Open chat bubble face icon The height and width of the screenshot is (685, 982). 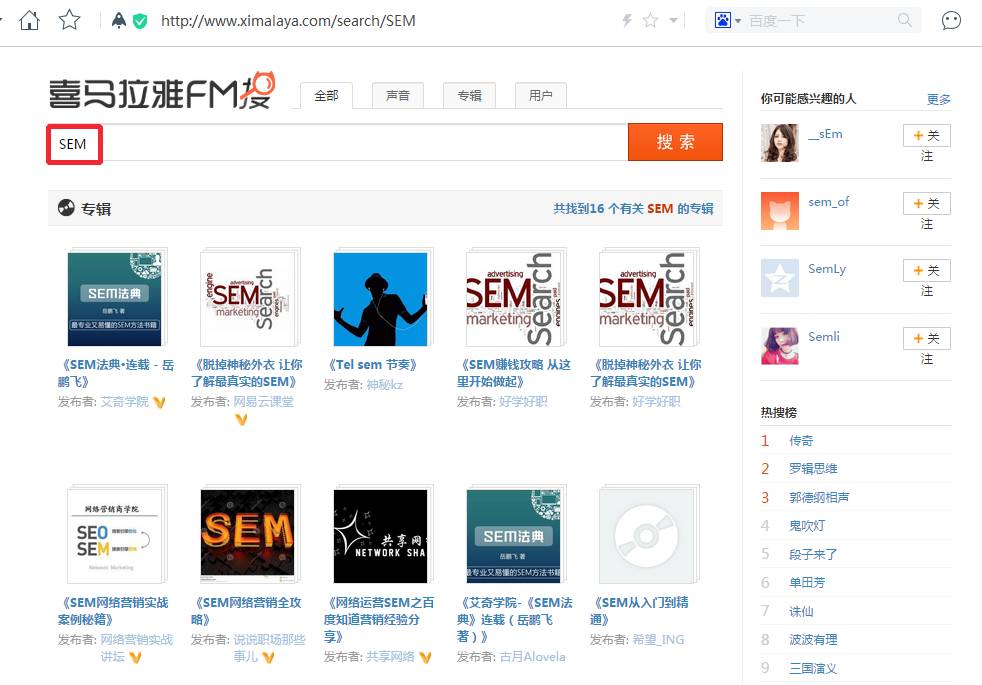coord(951,21)
